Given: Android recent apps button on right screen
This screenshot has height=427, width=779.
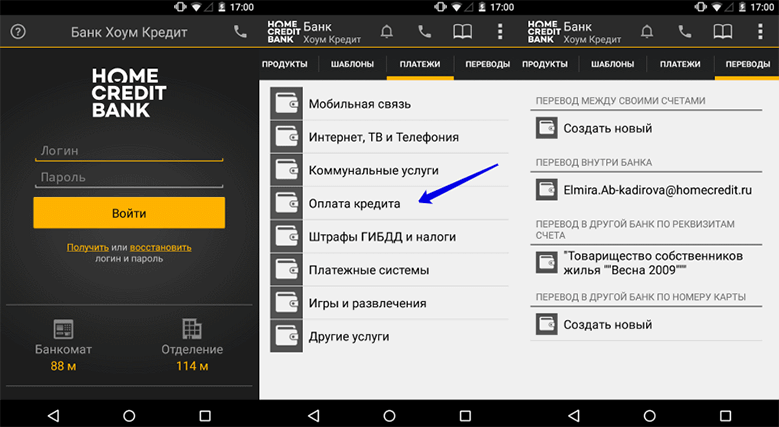Looking at the screenshot, I should (x=725, y=415).
